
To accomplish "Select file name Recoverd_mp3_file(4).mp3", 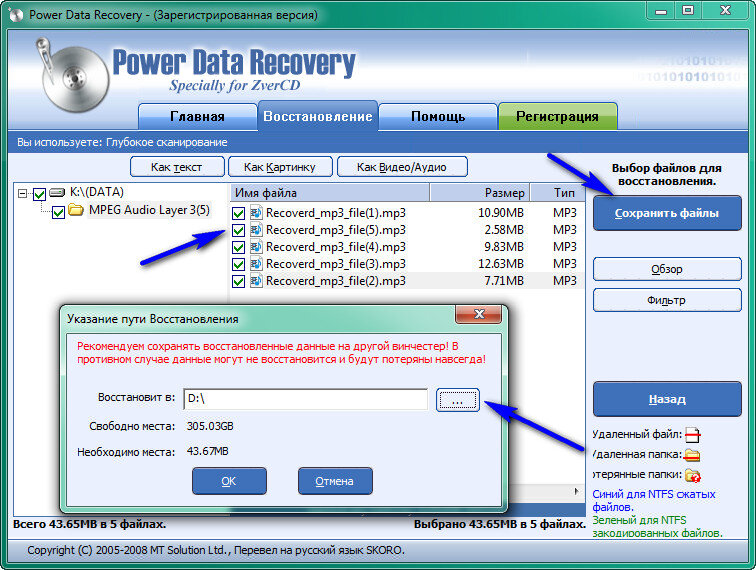I will pyautogui.click(x=336, y=246).
